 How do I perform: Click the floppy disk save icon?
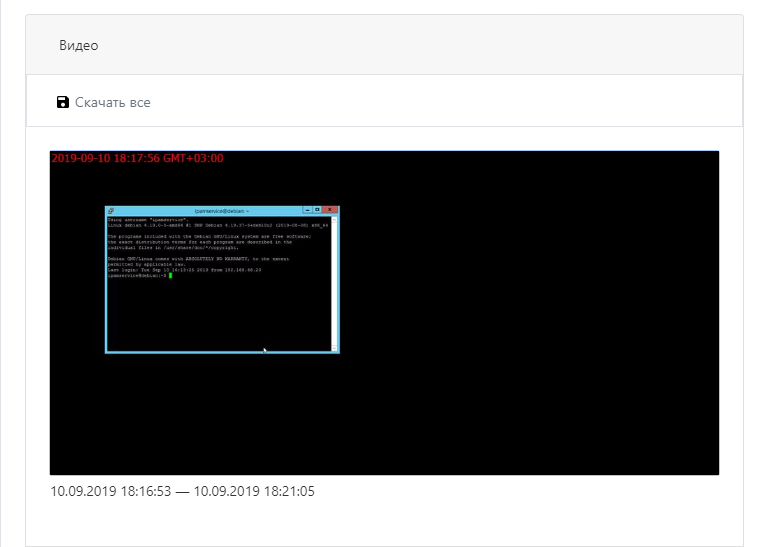pos(63,102)
